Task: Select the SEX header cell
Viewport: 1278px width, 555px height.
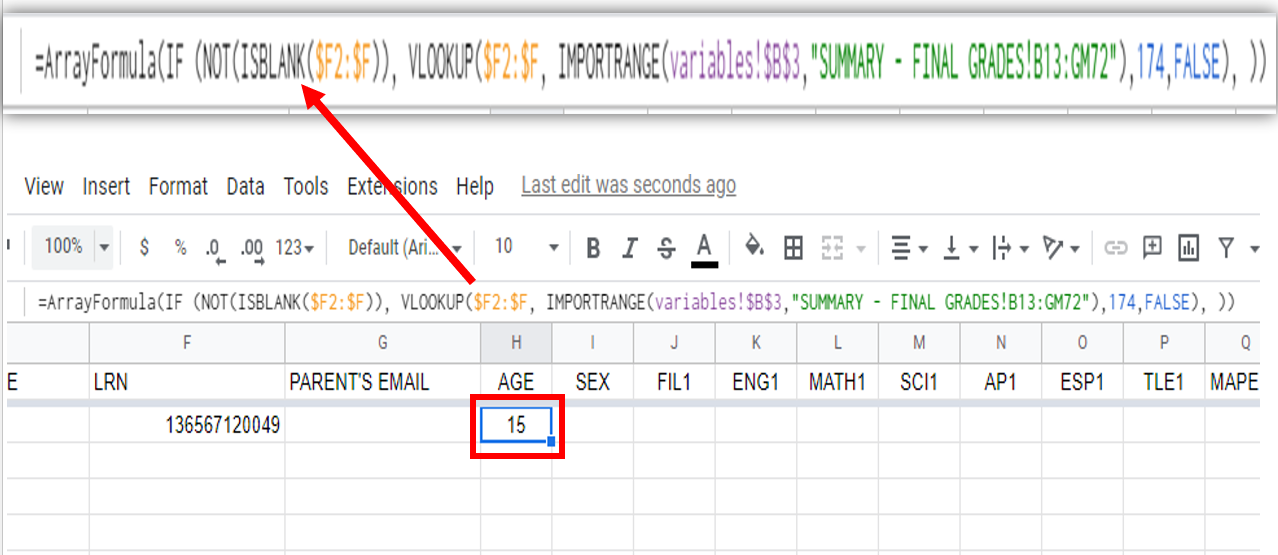Action: (592, 381)
